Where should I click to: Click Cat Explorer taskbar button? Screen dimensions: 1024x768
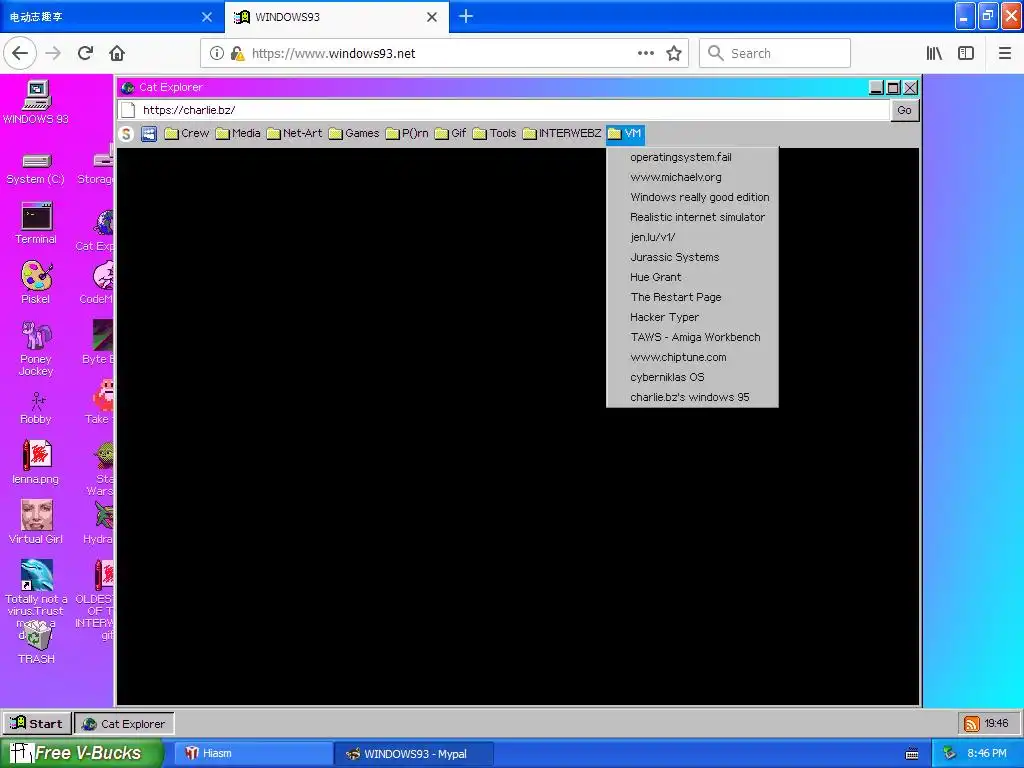124,724
